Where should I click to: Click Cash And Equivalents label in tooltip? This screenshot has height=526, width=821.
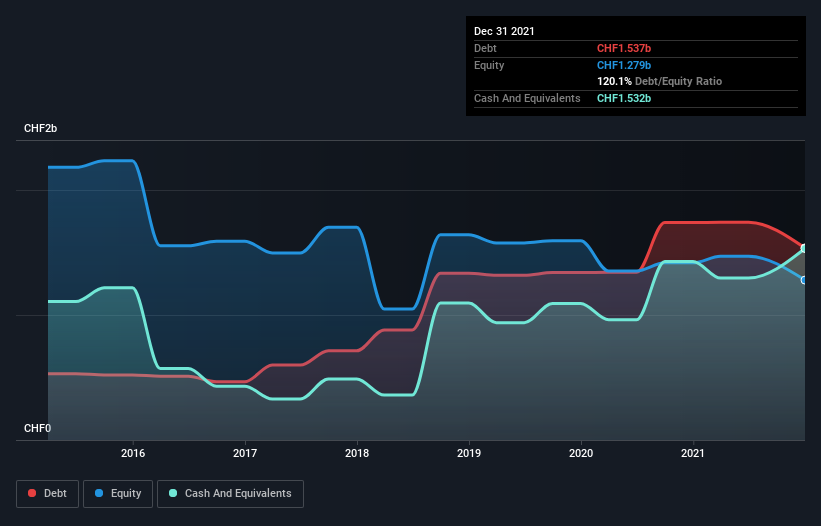[527, 98]
